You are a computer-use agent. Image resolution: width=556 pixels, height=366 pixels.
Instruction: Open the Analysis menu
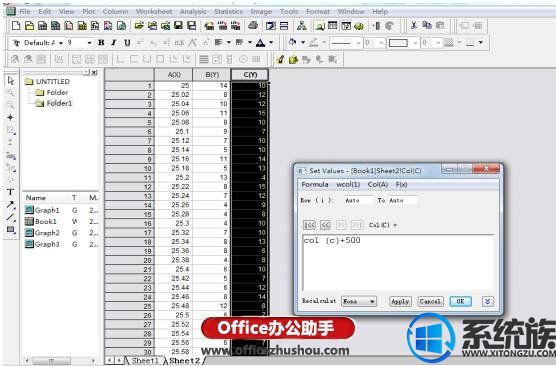pyautogui.click(x=193, y=12)
